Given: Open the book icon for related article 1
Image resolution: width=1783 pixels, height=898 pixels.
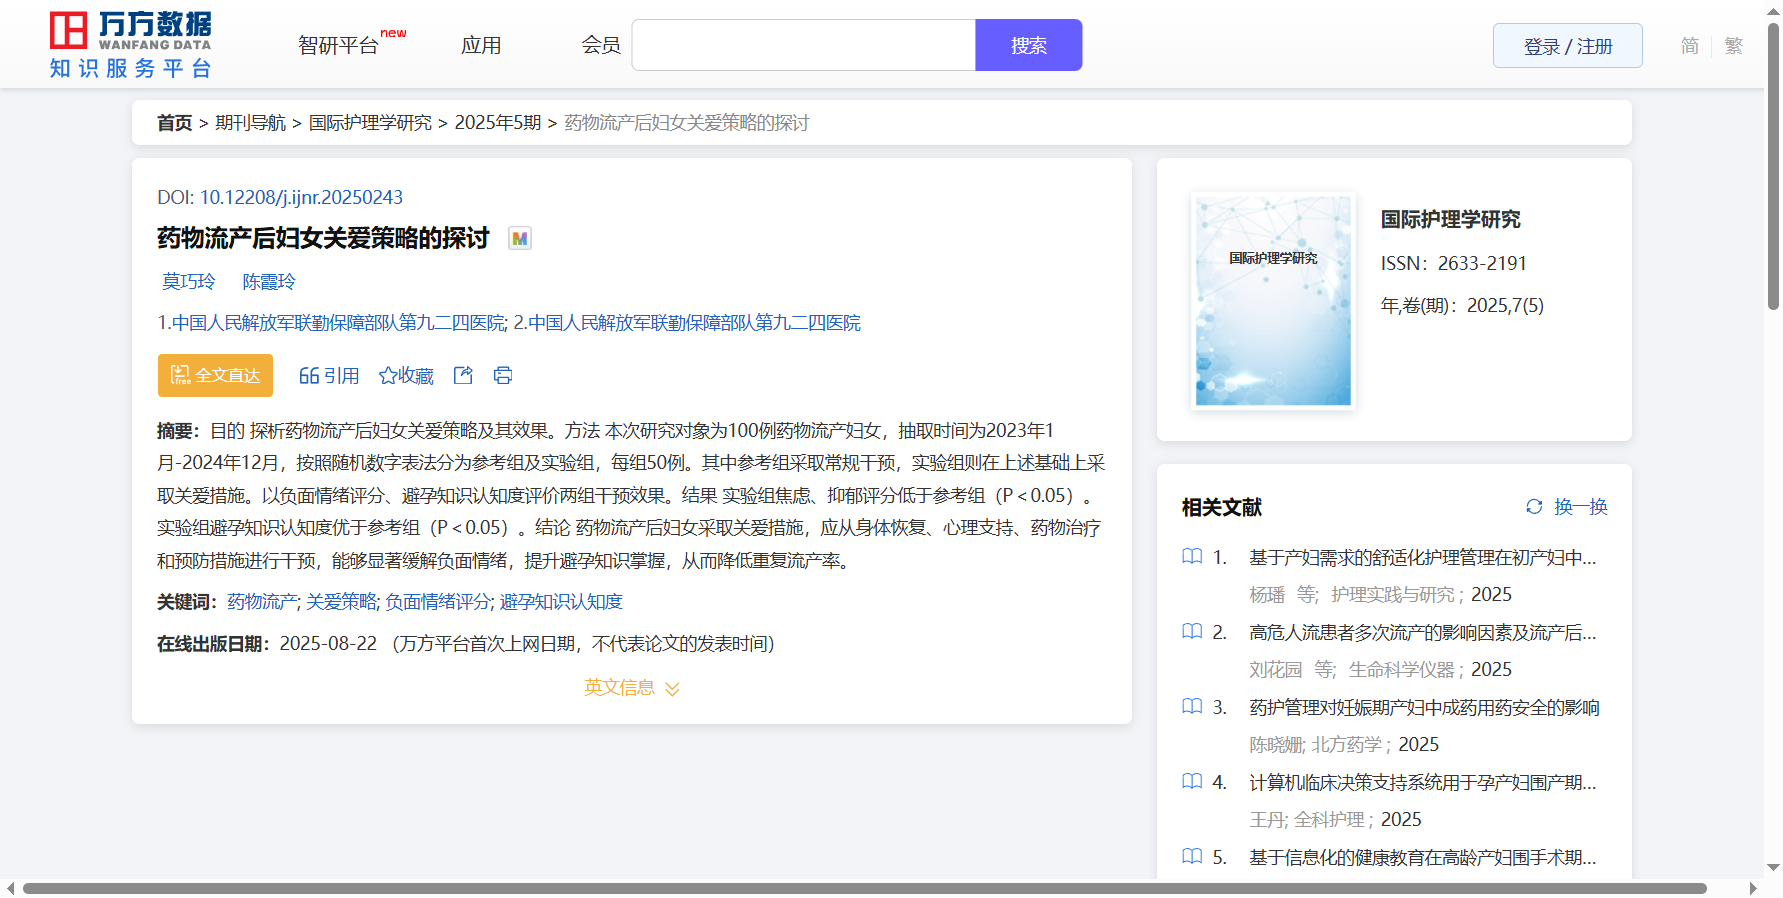Looking at the screenshot, I should click(1192, 557).
